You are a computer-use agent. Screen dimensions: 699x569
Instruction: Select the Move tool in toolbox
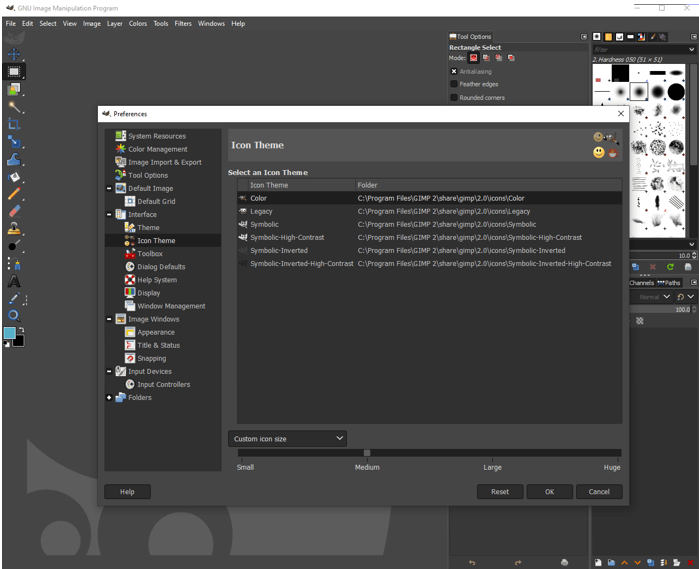coord(14,54)
